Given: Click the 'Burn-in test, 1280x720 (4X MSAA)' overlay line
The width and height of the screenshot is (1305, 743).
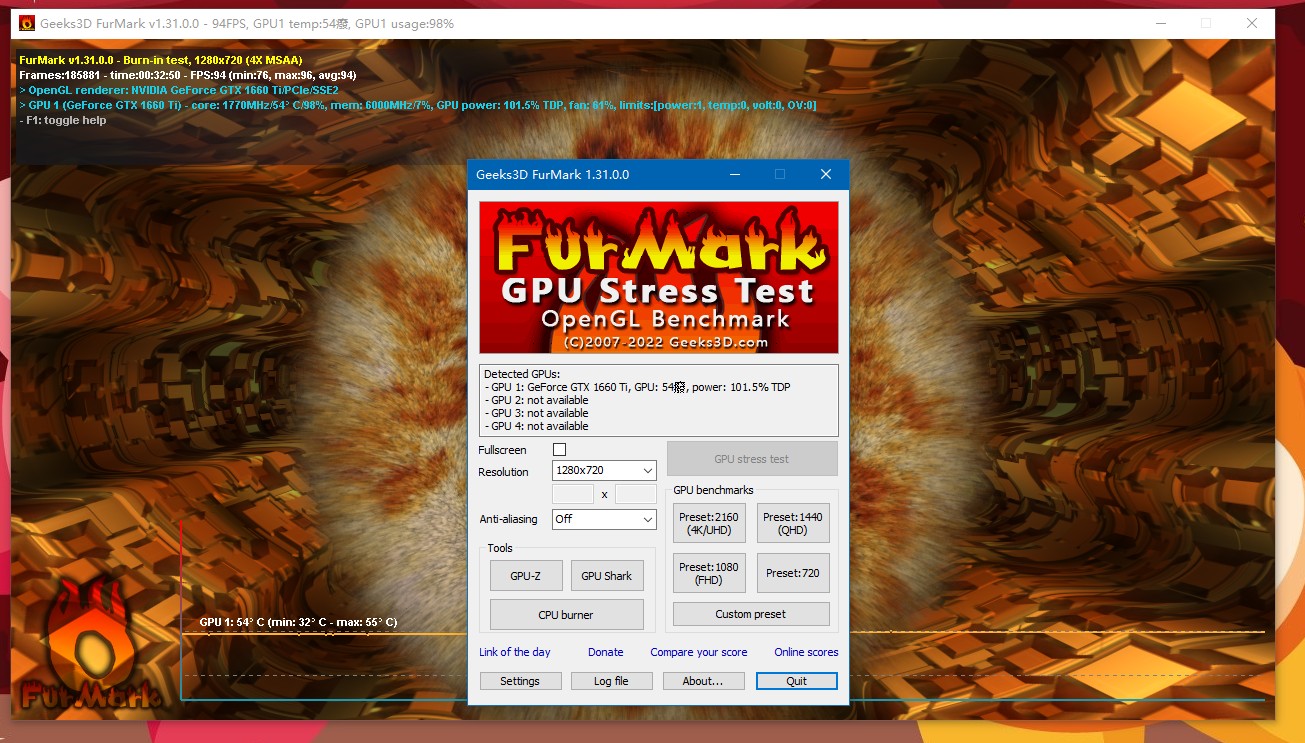Looking at the screenshot, I should 160,60.
